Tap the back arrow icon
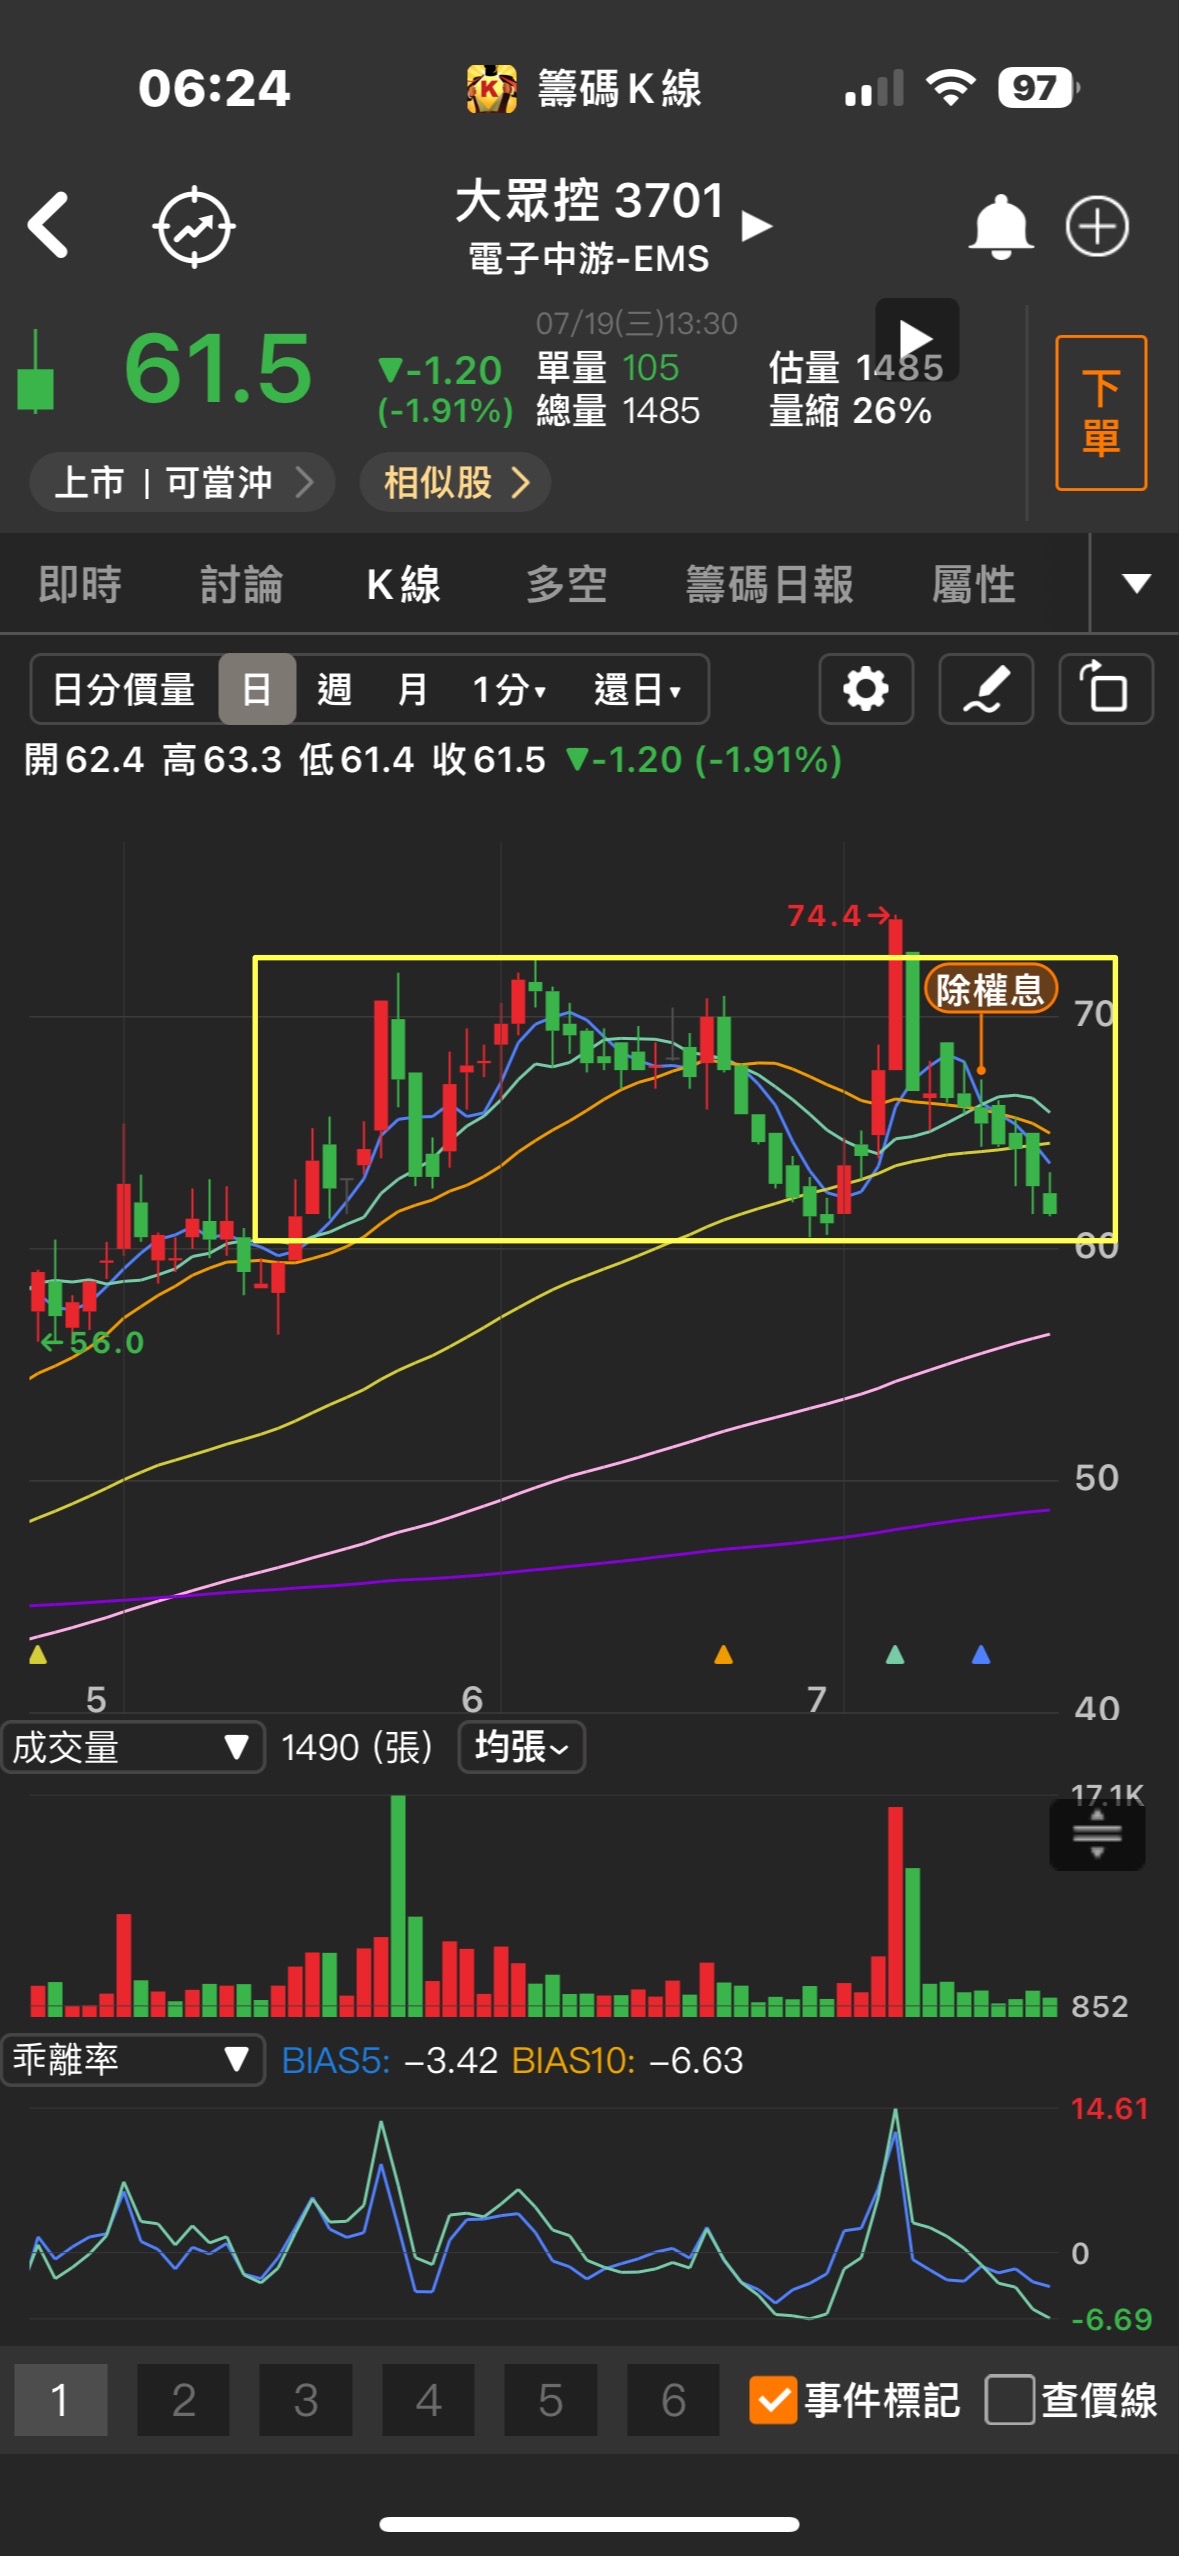The width and height of the screenshot is (1179, 2556). [x=48, y=226]
